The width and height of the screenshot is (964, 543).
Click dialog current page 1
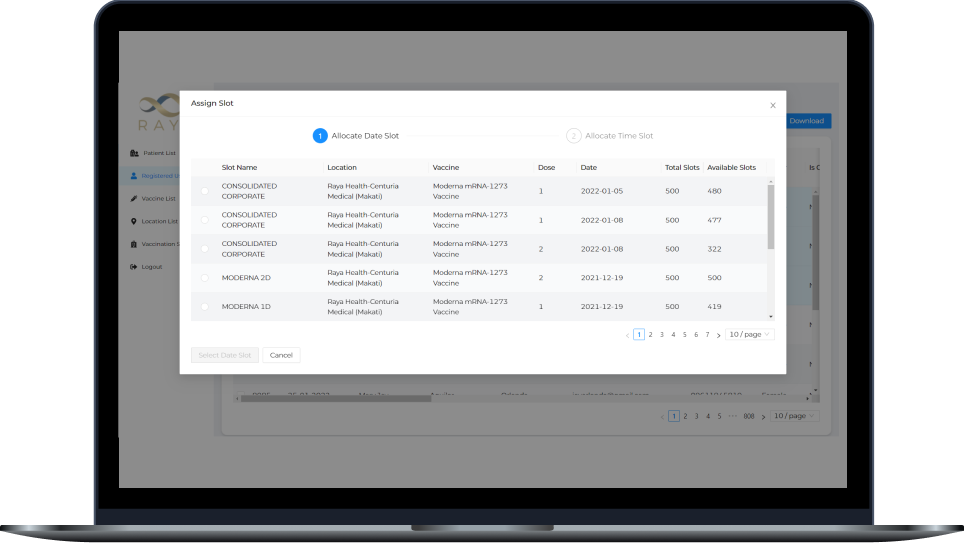[x=639, y=335]
